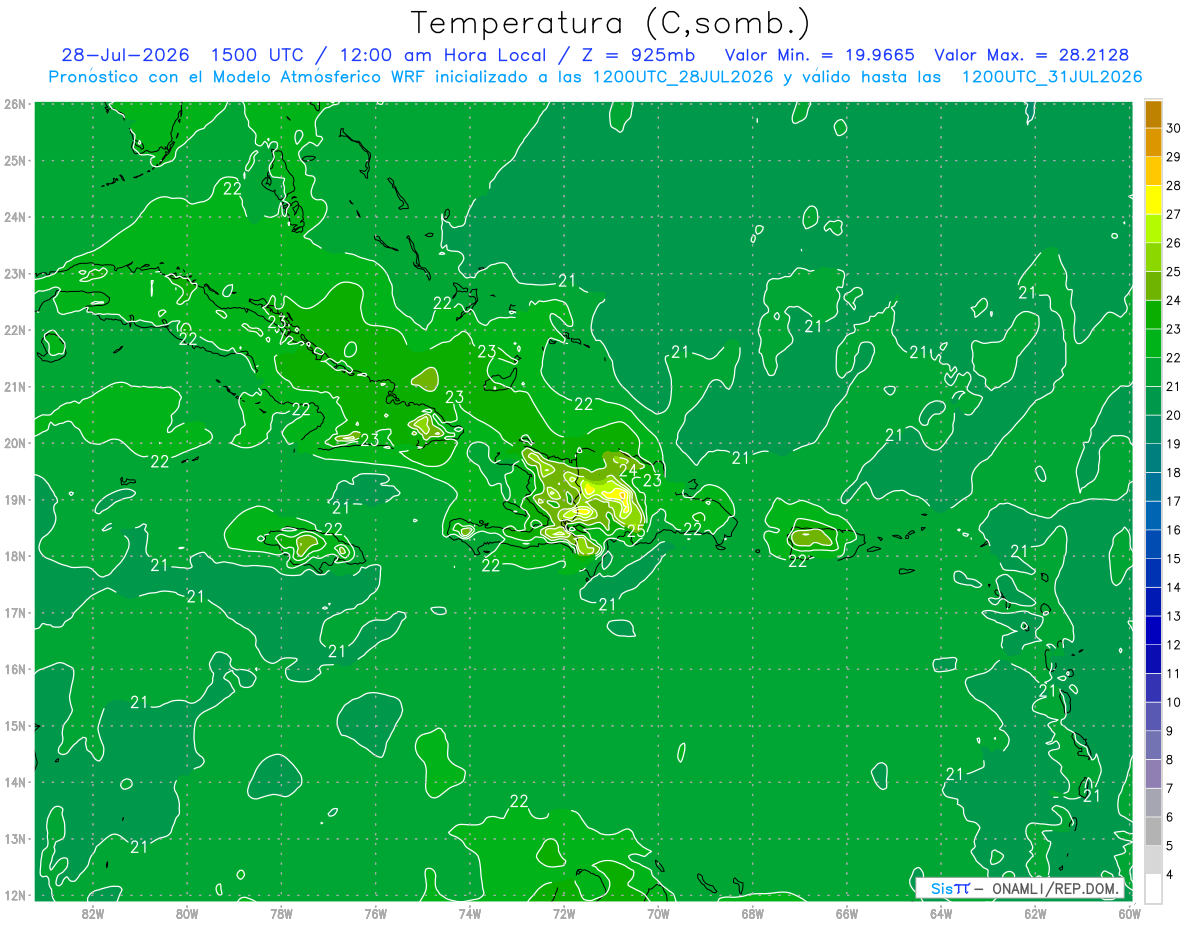This screenshot has width=1200, height=927.
Task: Click the '1200UTC_31JUL2026' valid-until timestamp
Action: tap(1051, 77)
